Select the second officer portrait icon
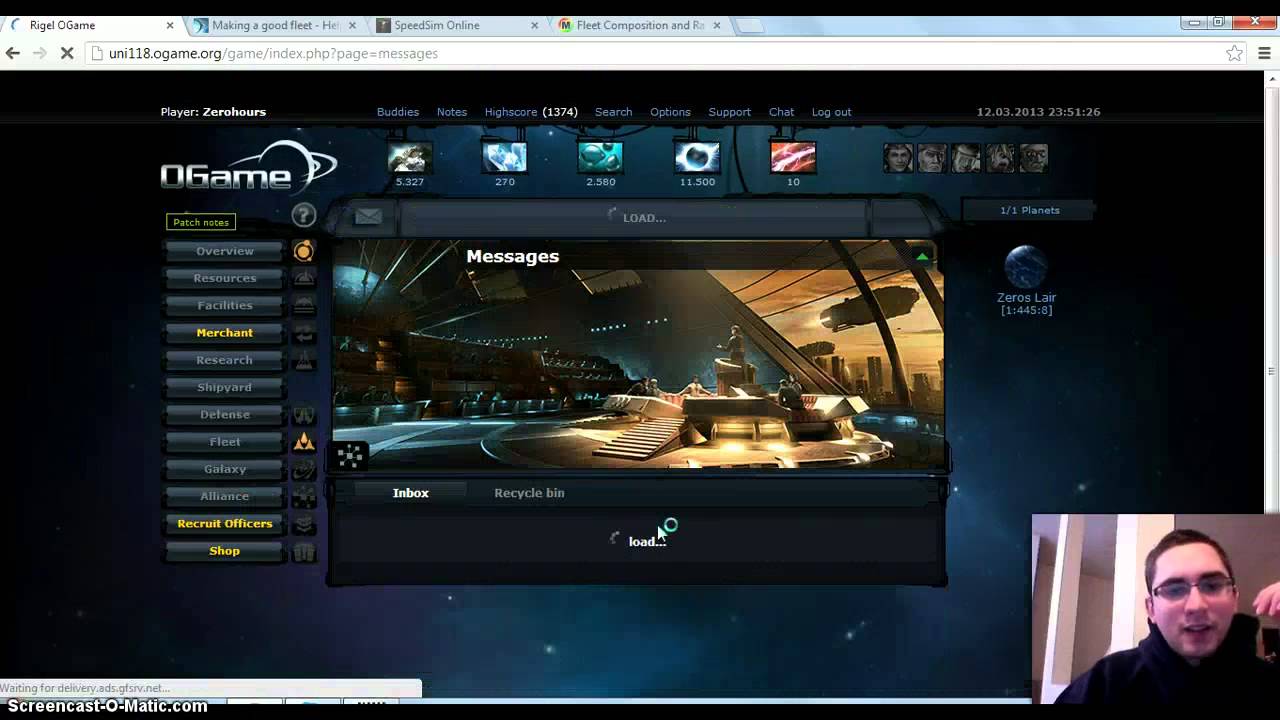 pos(932,158)
